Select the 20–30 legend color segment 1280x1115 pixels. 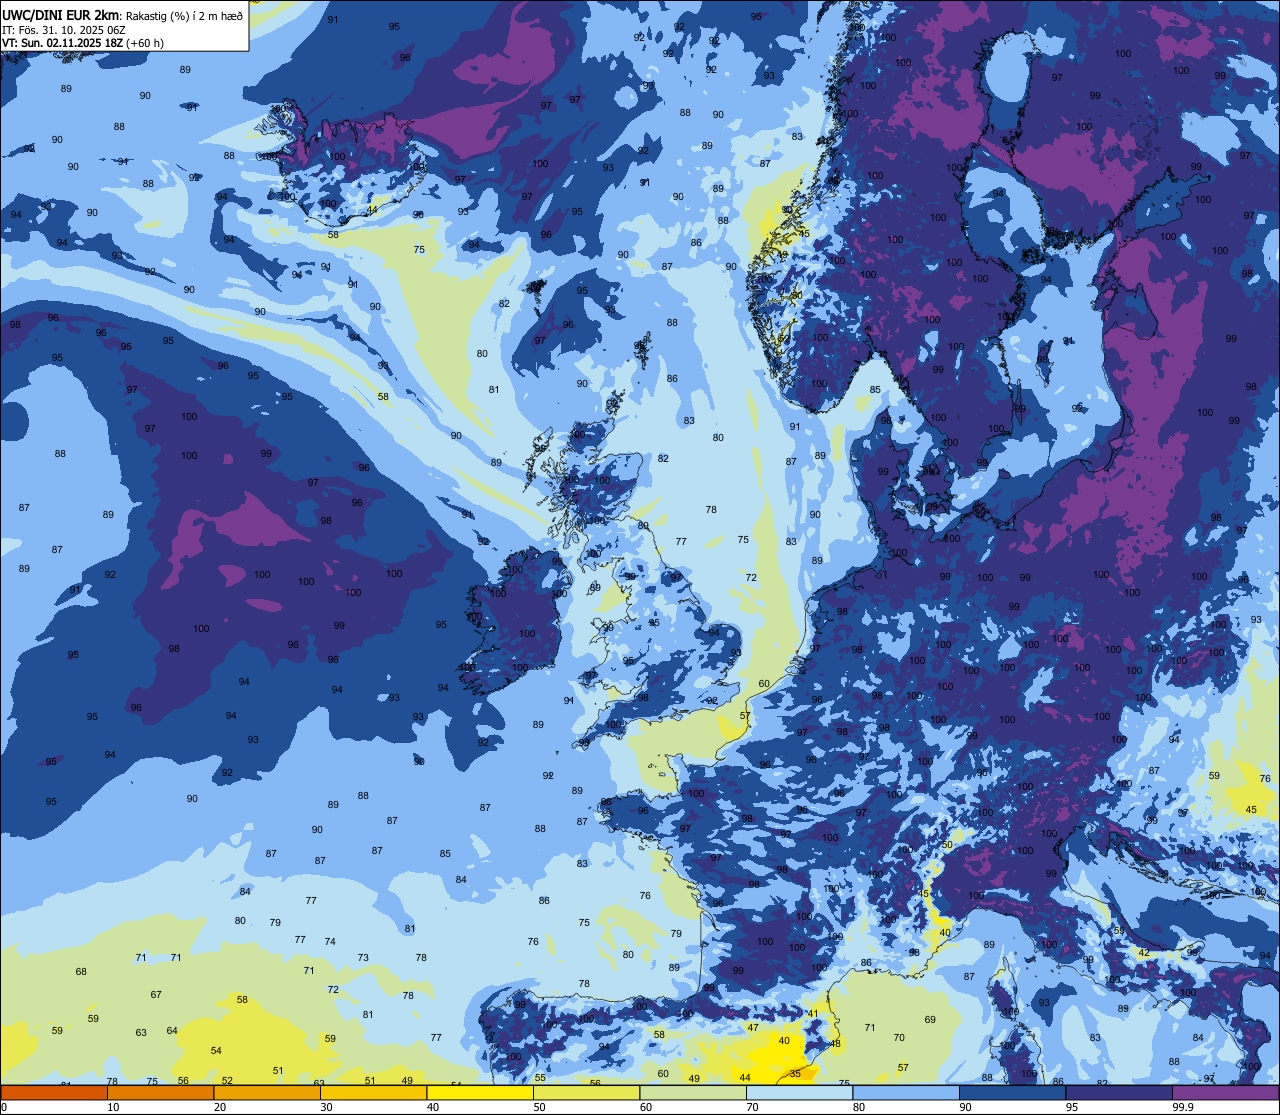point(267,1093)
